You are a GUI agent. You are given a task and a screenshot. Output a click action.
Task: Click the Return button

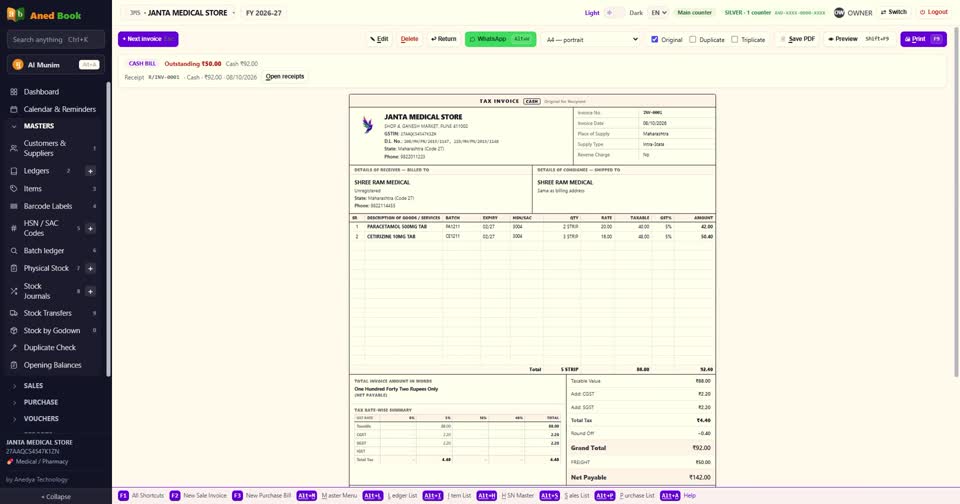(x=443, y=39)
